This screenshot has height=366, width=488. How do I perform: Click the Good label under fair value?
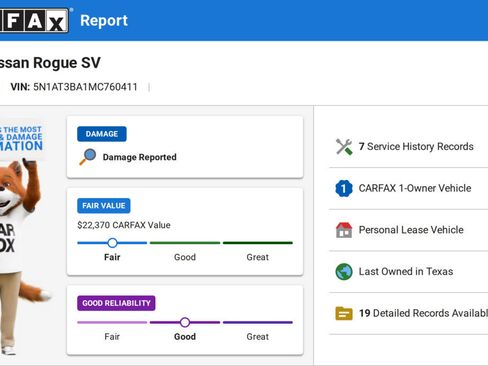click(x=185, y=257)
